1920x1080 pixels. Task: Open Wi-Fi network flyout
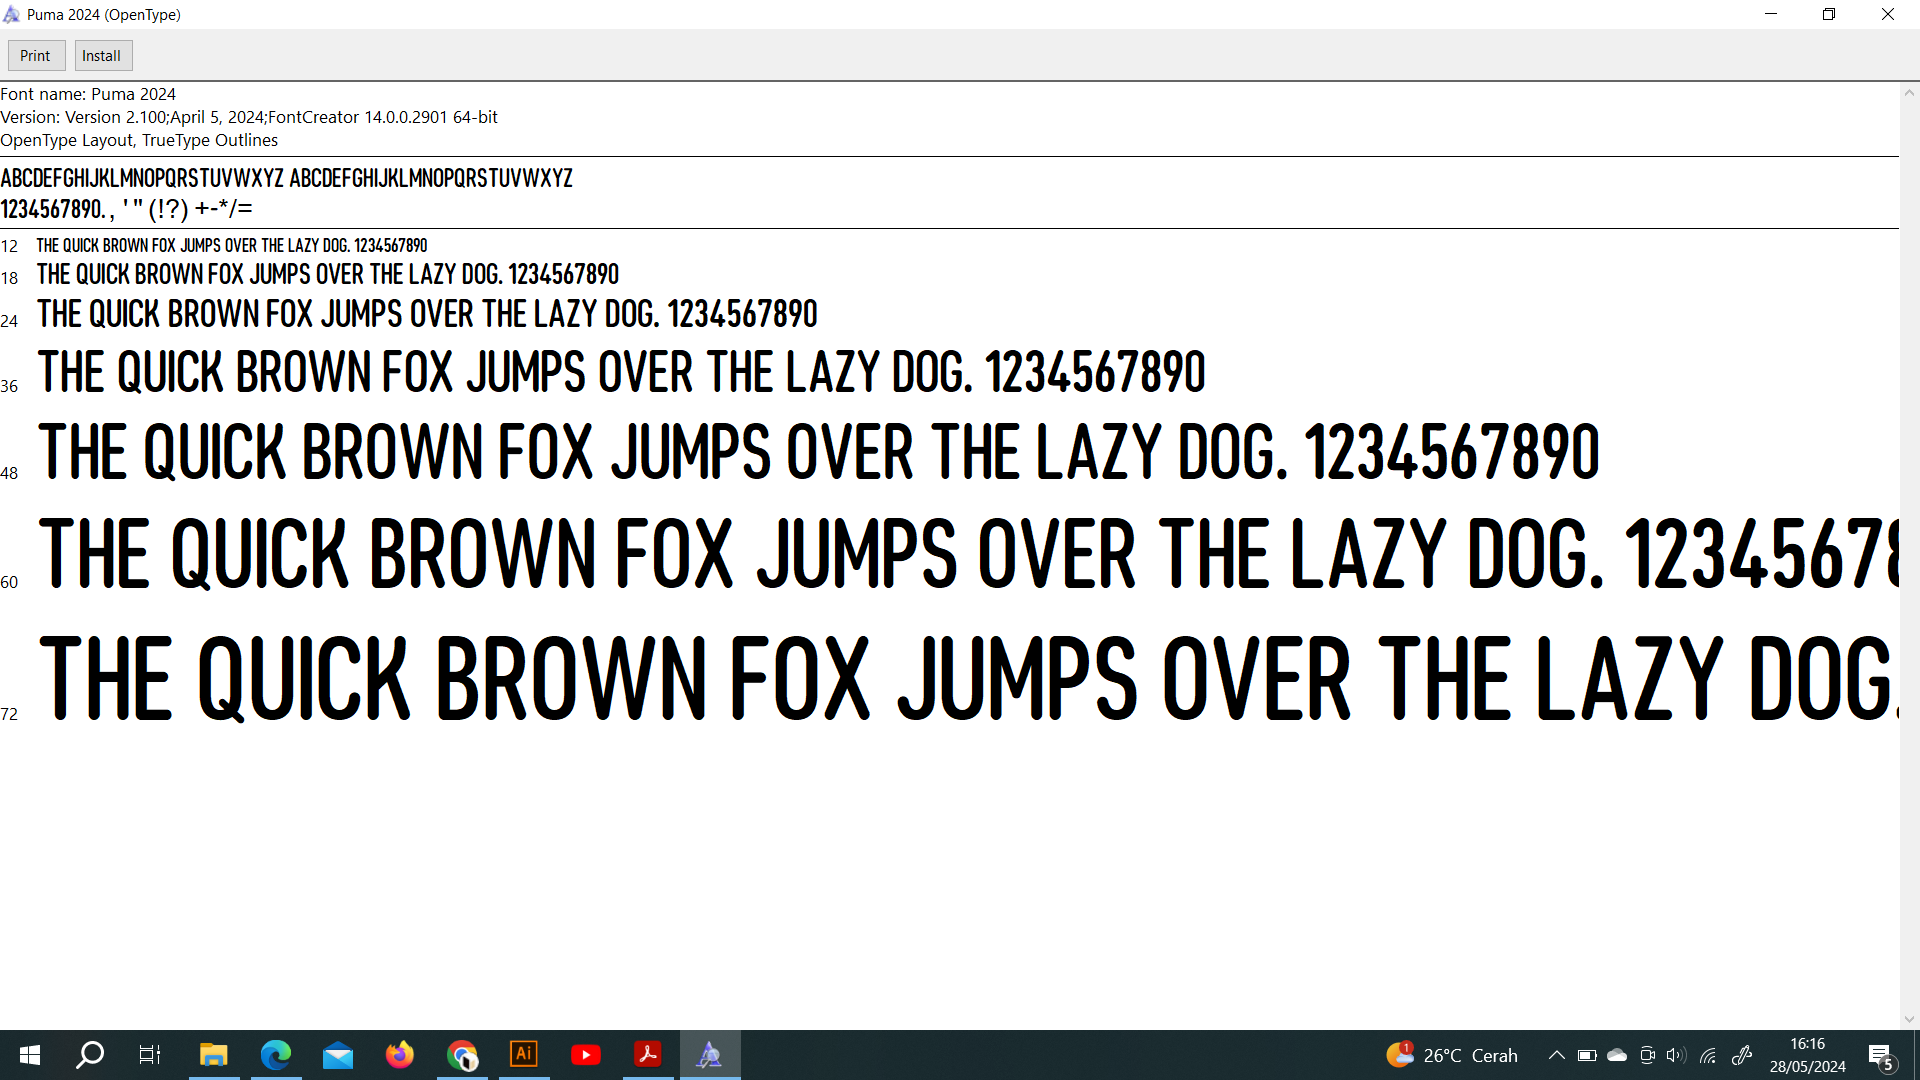pyautogui.click(x=1708, y=1055)
